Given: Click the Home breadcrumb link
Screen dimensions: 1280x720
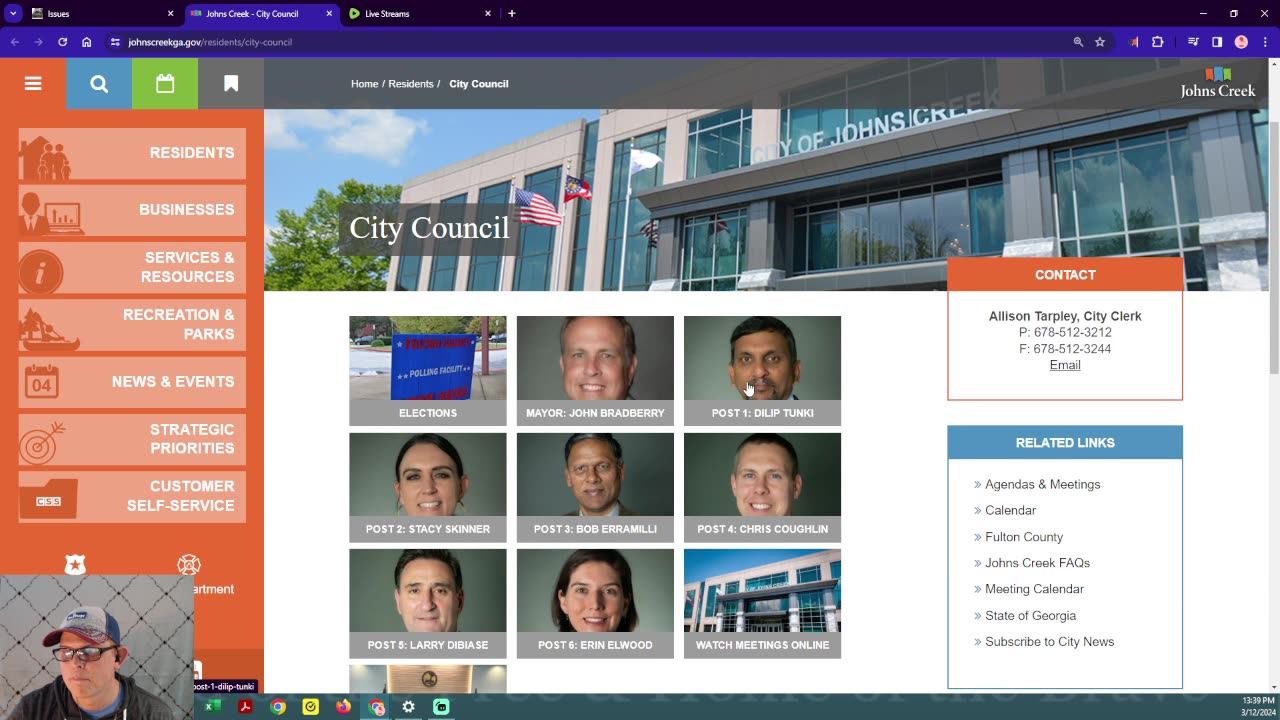Looking at the screenshot, I should click(364, 84).
